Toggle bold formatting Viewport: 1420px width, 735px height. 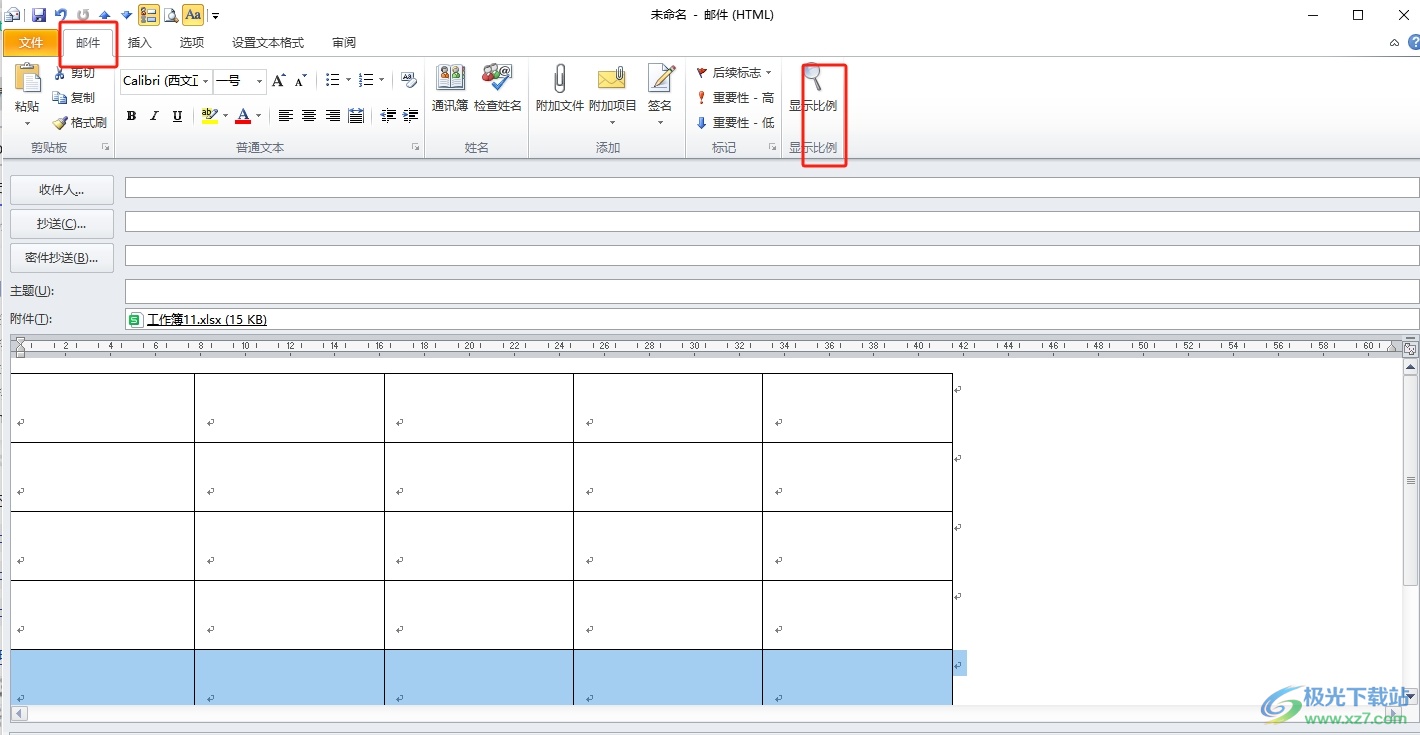click(131, 116)
